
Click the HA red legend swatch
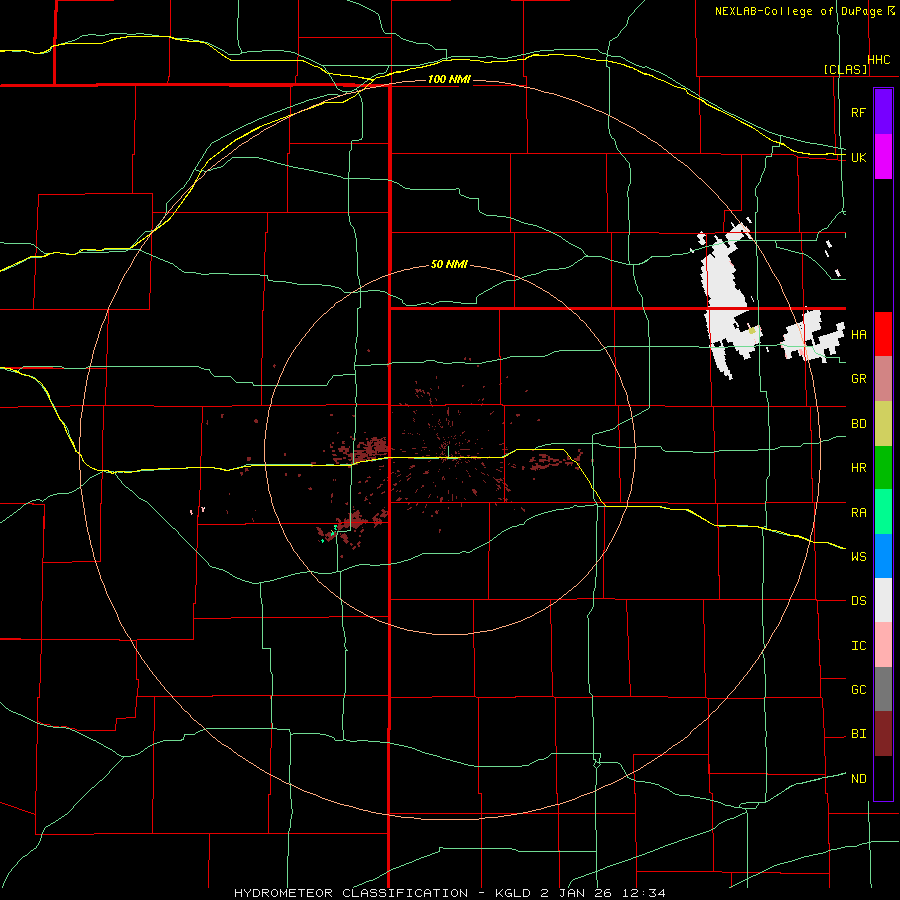tap(883, 334)
